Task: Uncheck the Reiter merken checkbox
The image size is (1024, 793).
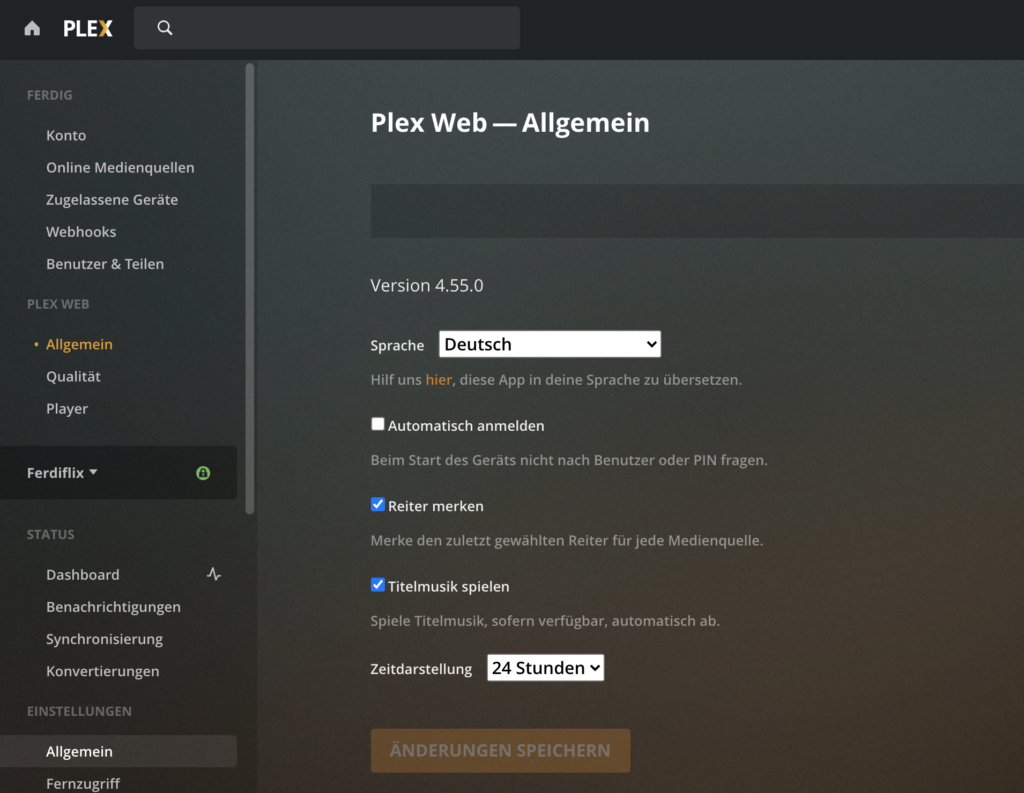Action: pos(378,505)
